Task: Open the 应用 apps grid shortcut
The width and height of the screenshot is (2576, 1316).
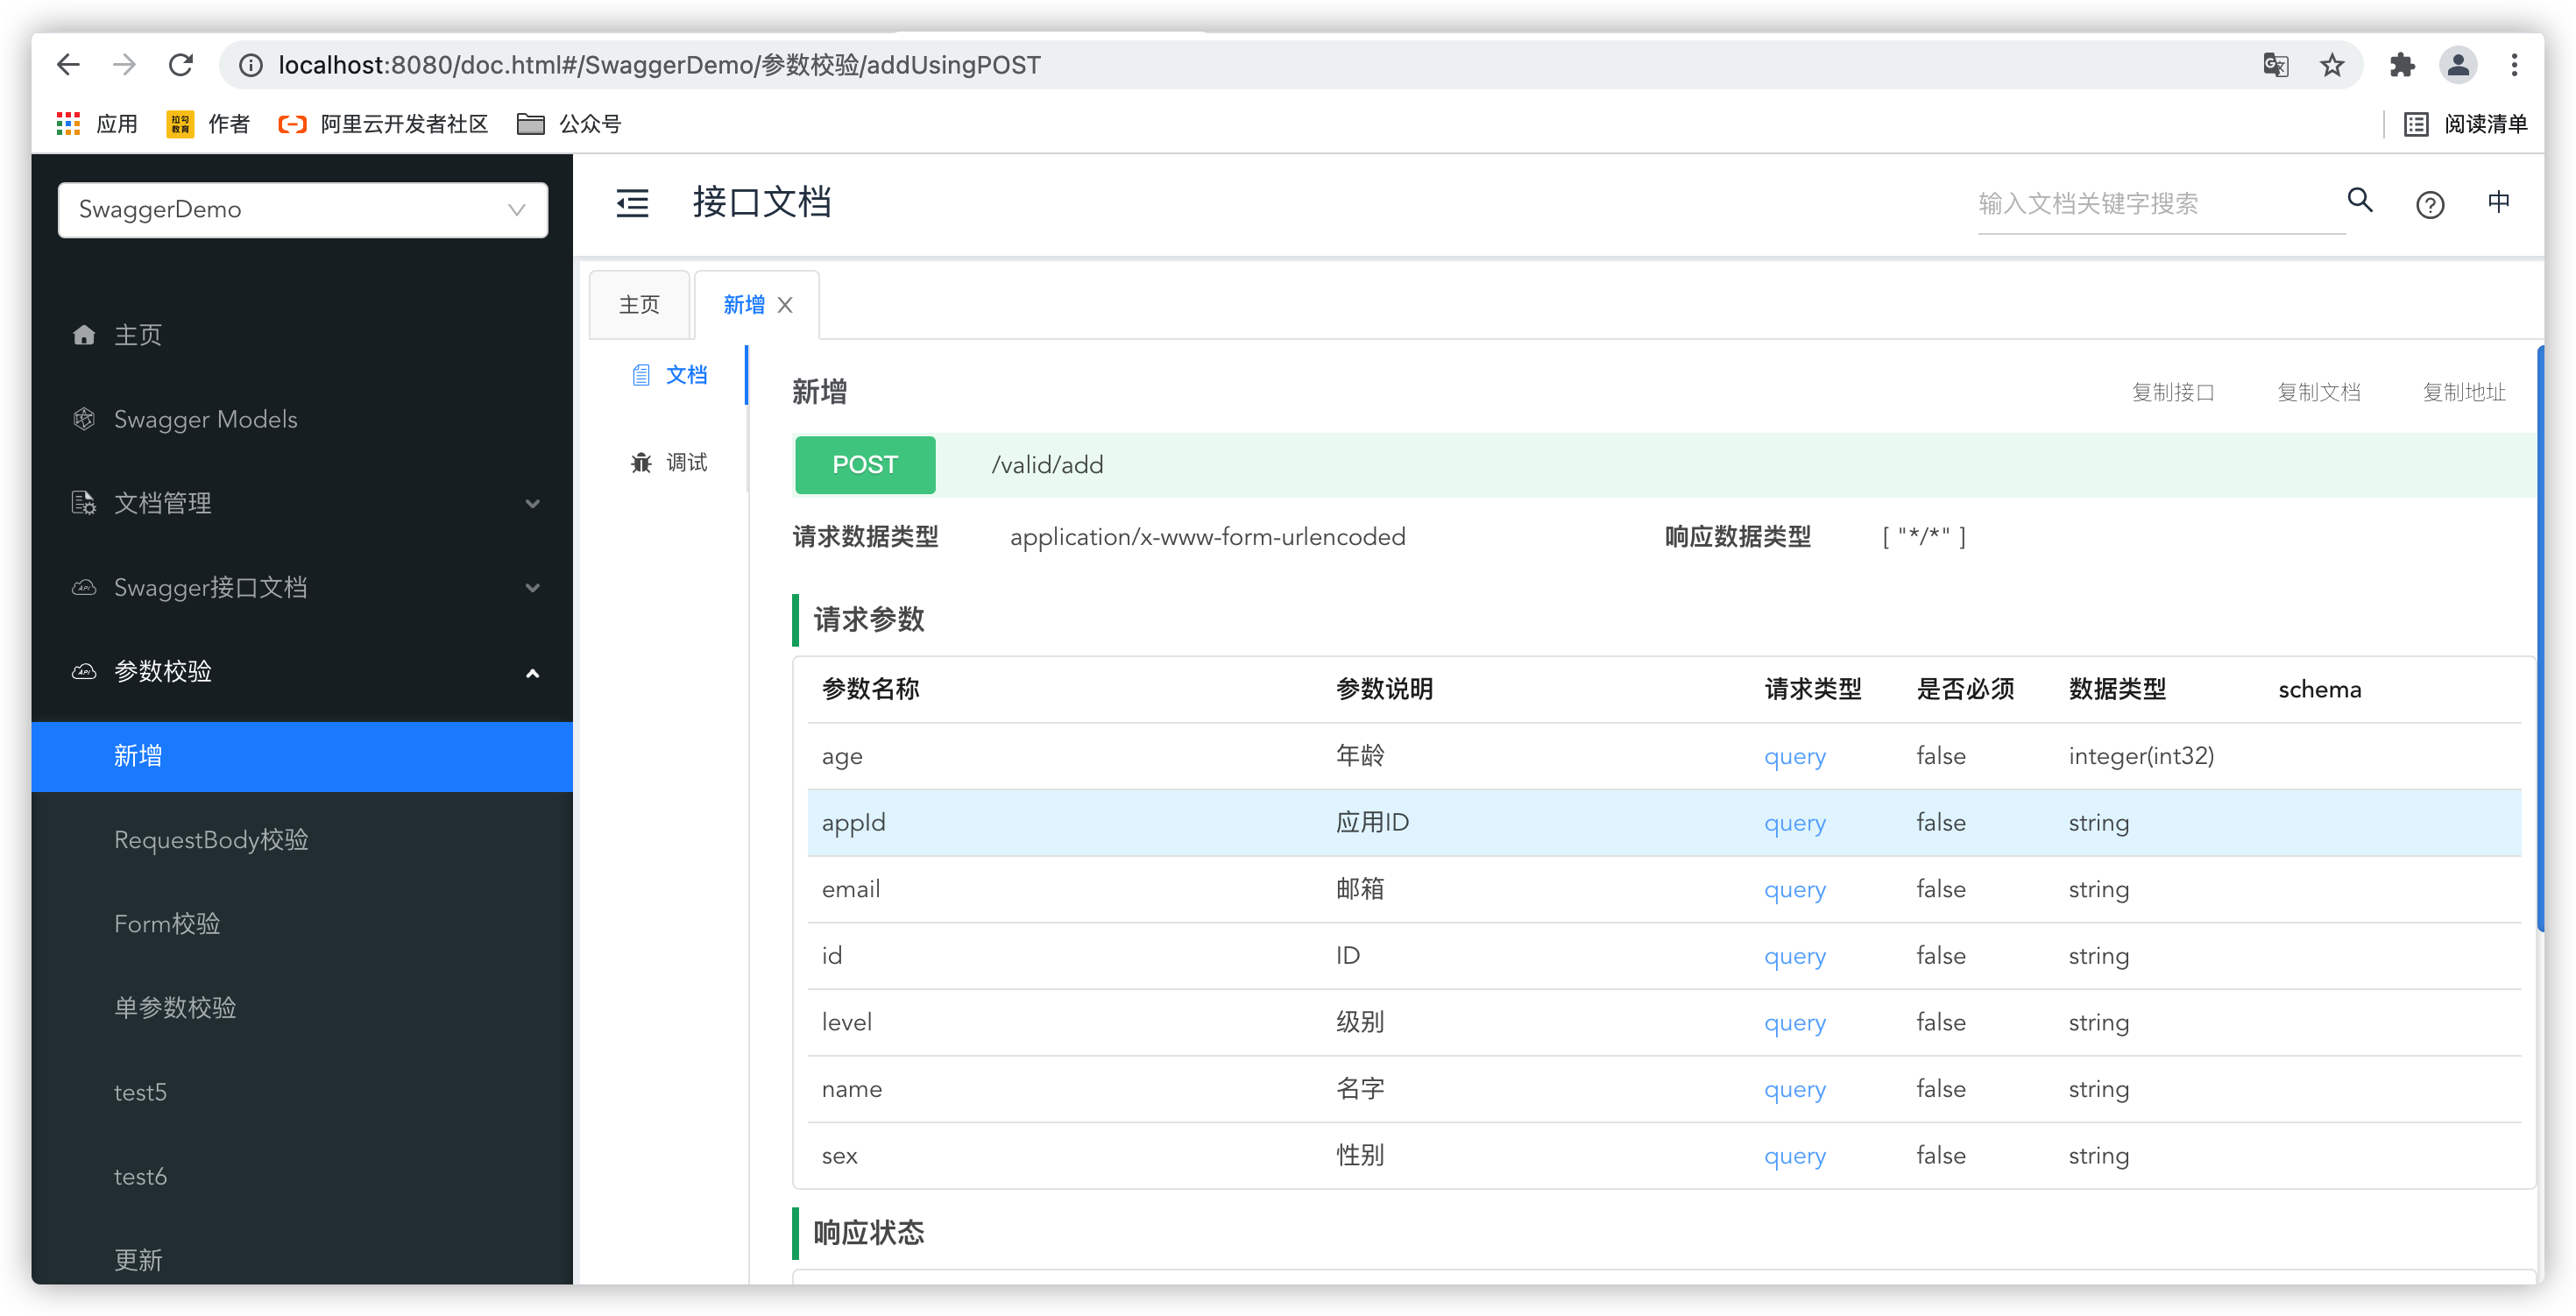Action: (97, 124)
